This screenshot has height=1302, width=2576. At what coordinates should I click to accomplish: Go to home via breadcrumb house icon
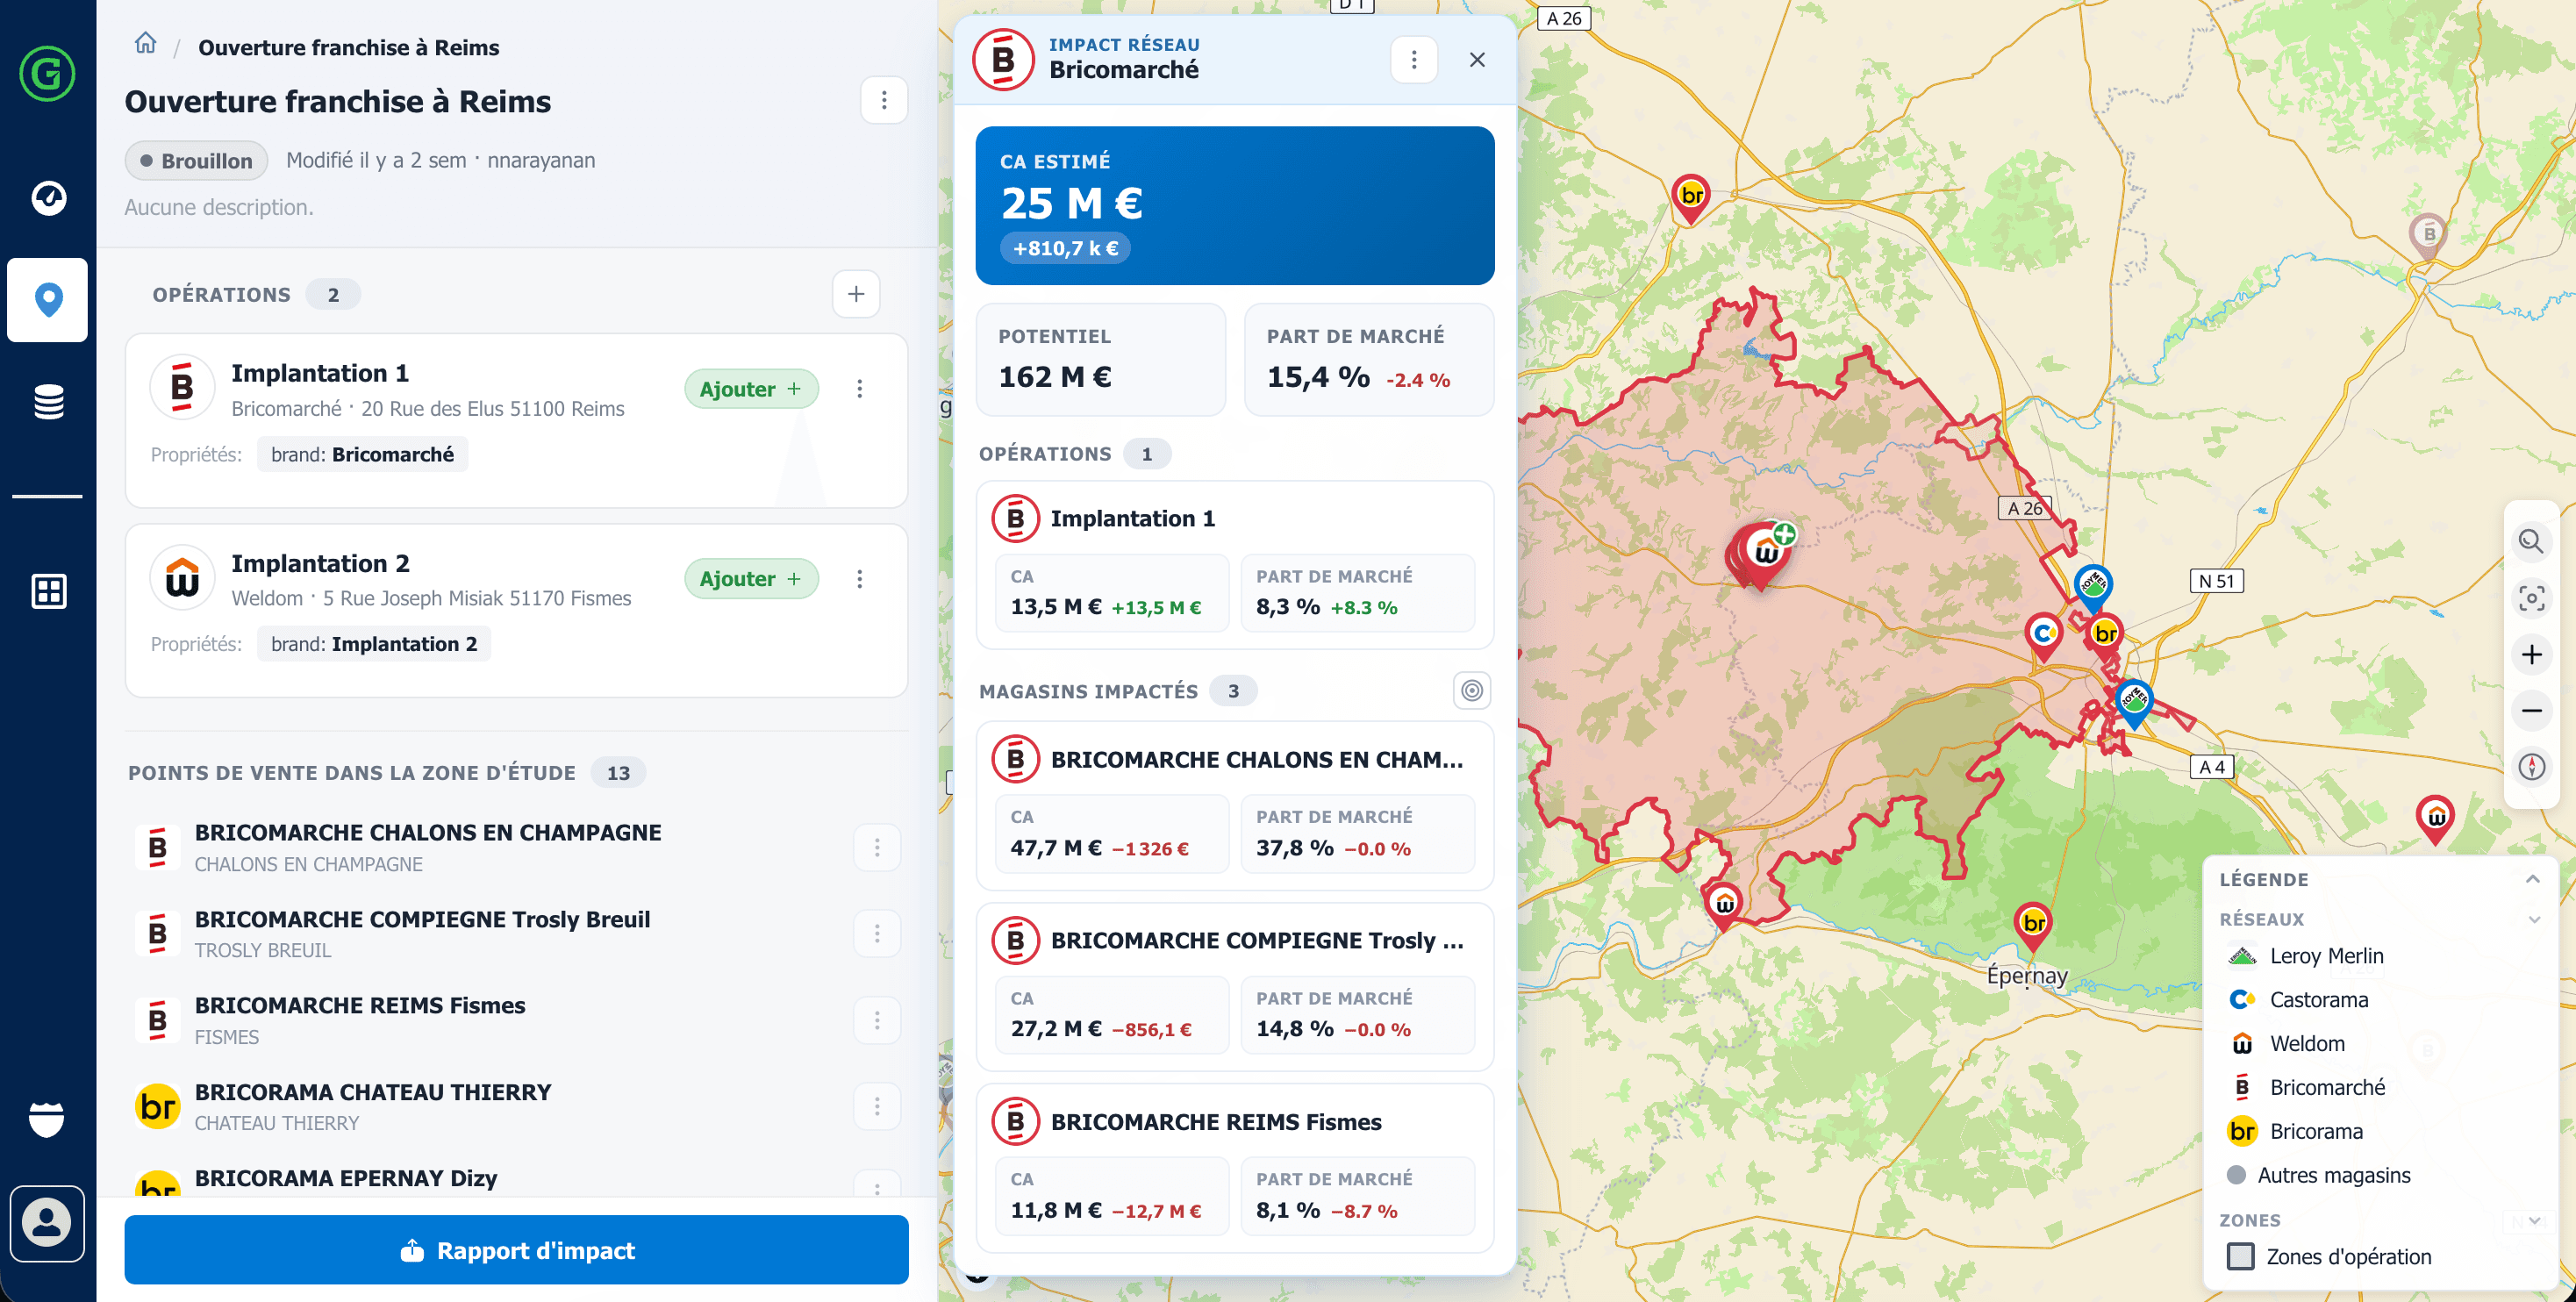[146, 43]
